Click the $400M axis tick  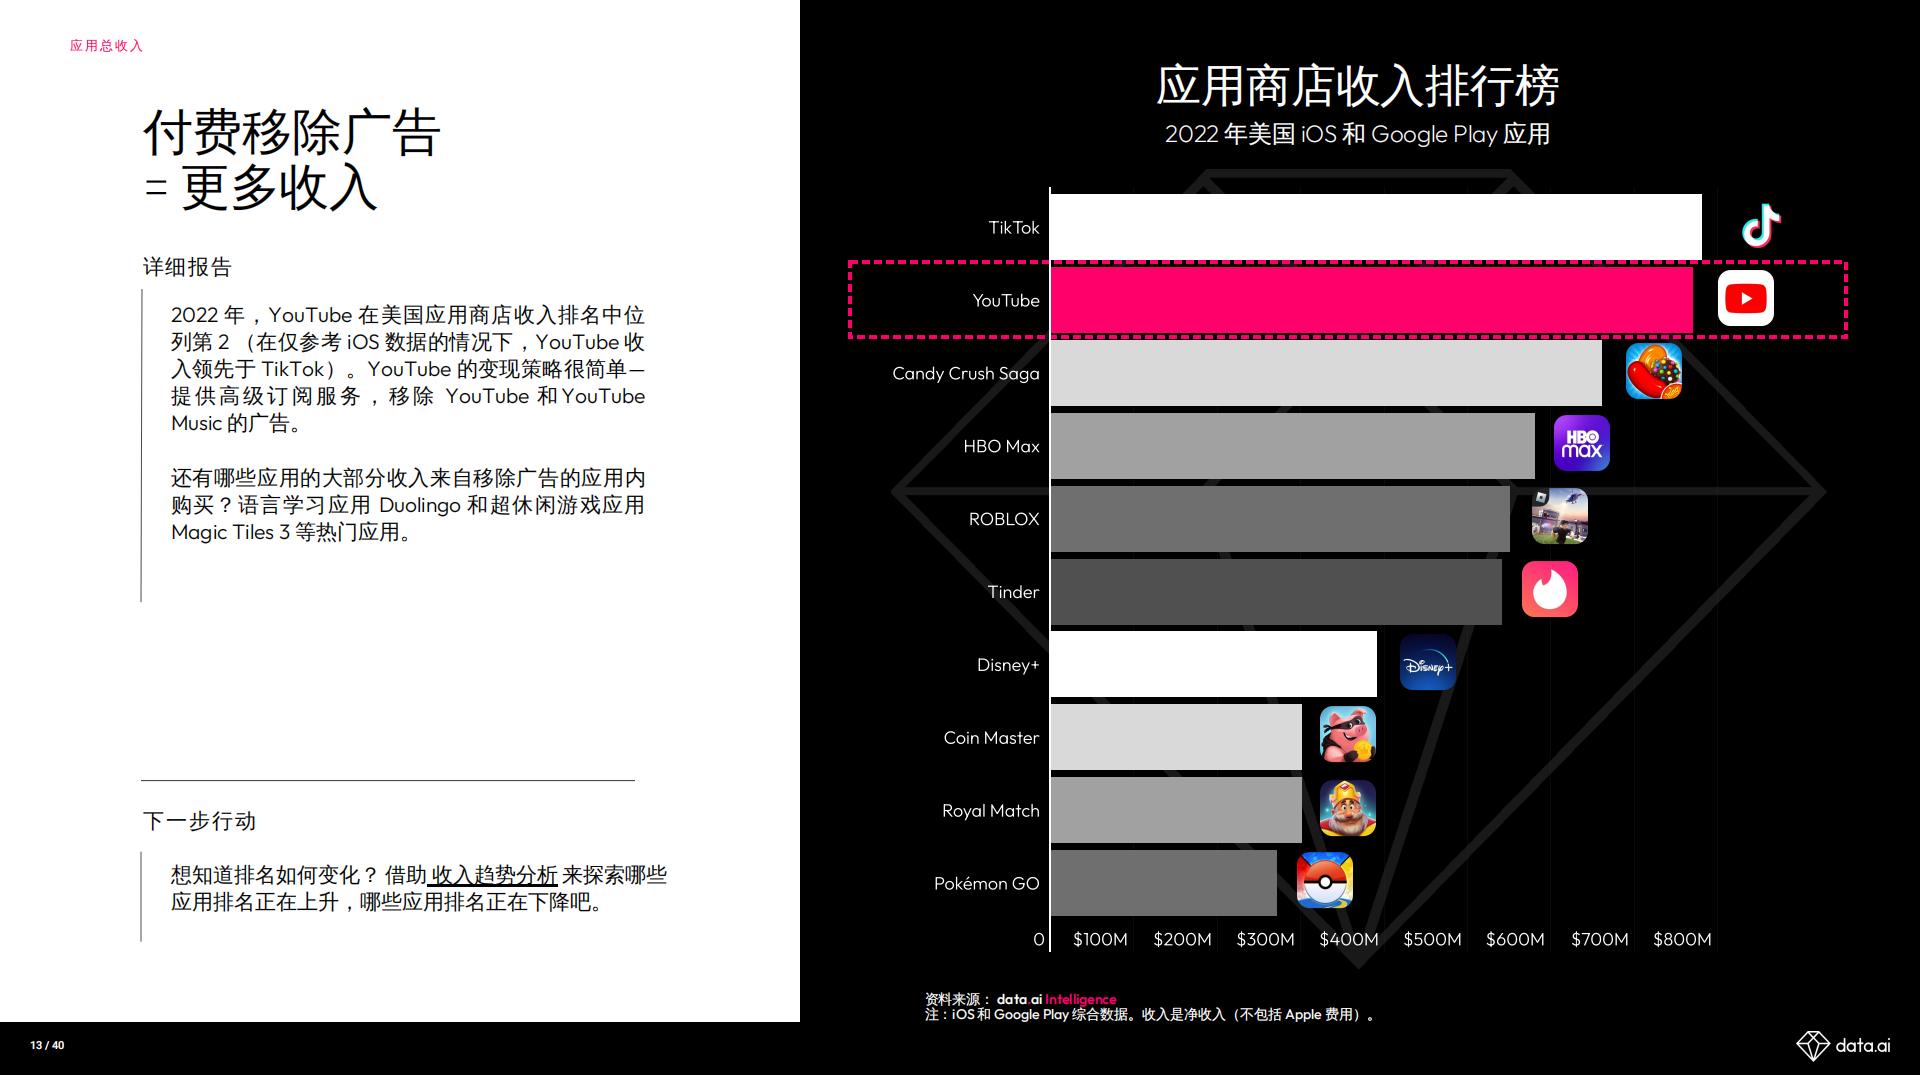[1349, 939]
